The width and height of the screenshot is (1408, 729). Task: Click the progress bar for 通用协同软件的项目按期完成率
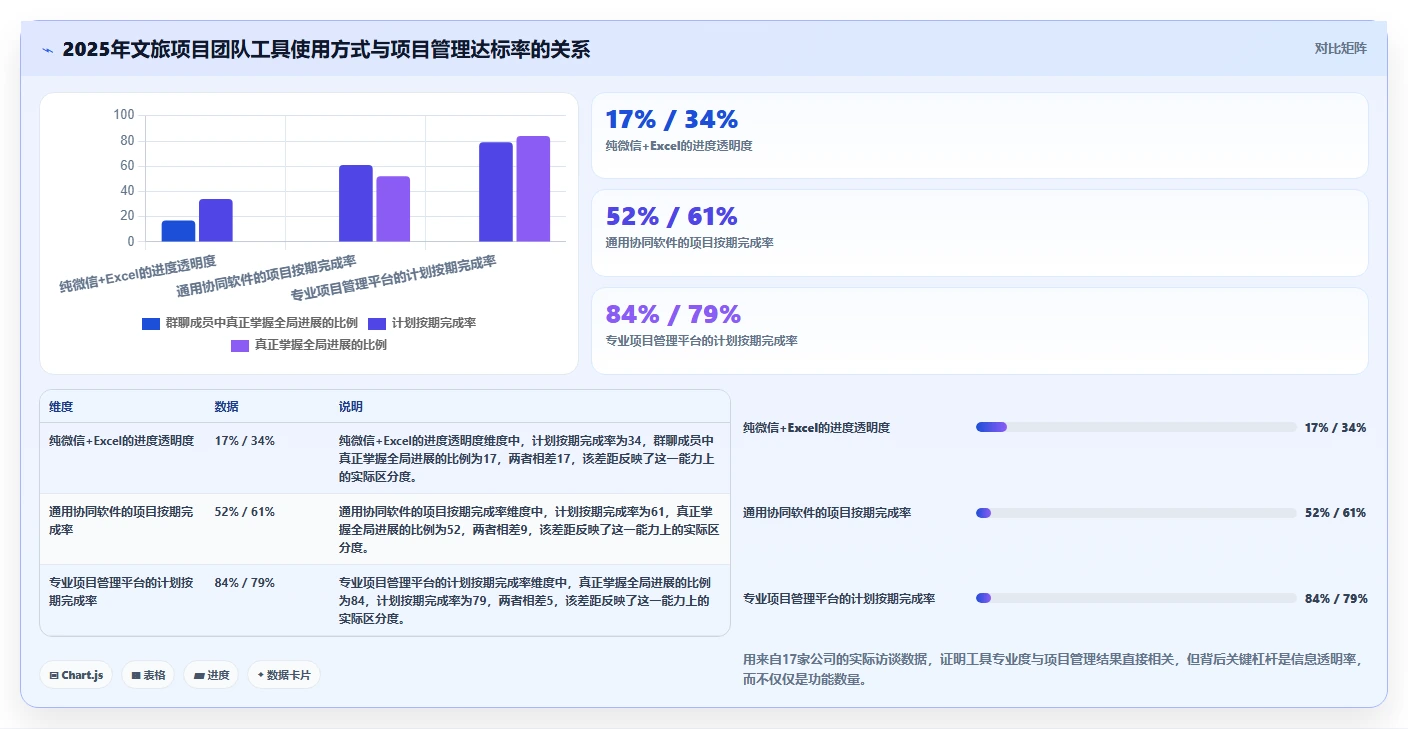[x=1136, y=513]
